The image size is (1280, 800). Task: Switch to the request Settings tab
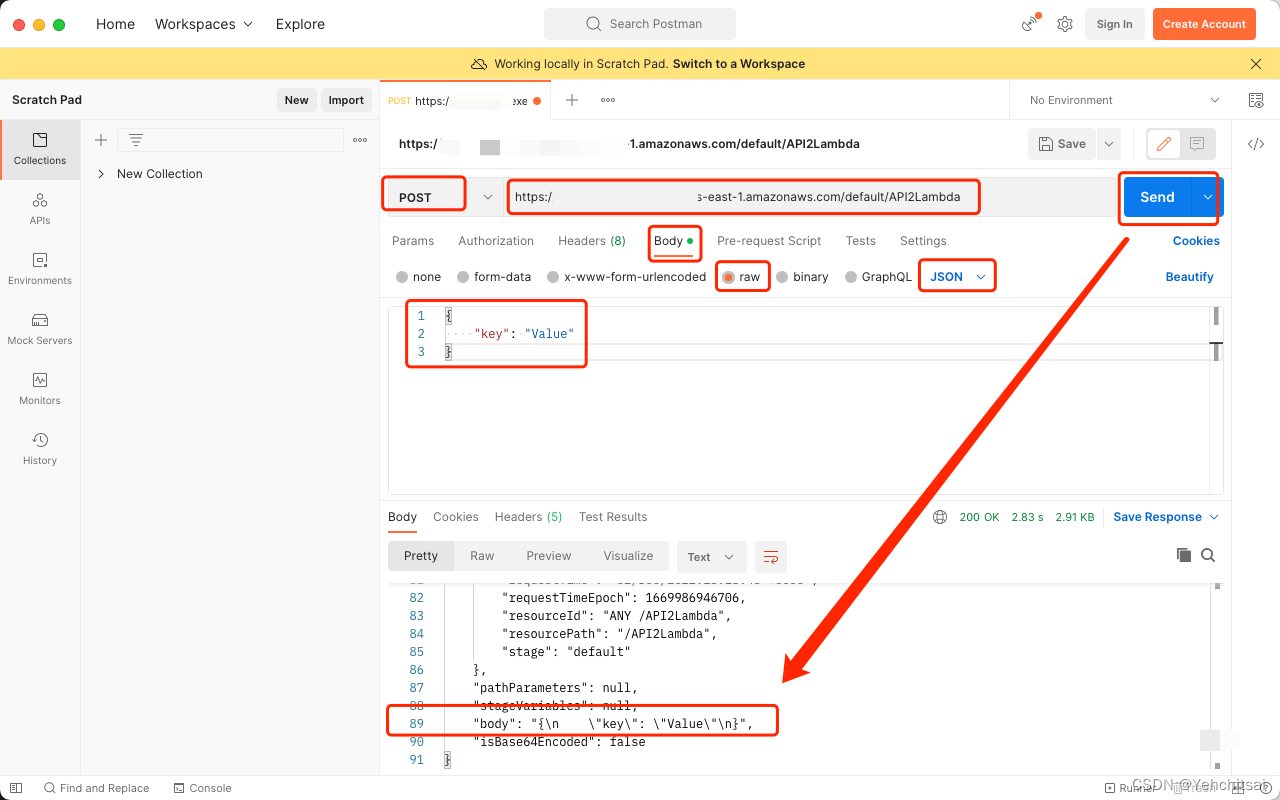tap(923, 241)
